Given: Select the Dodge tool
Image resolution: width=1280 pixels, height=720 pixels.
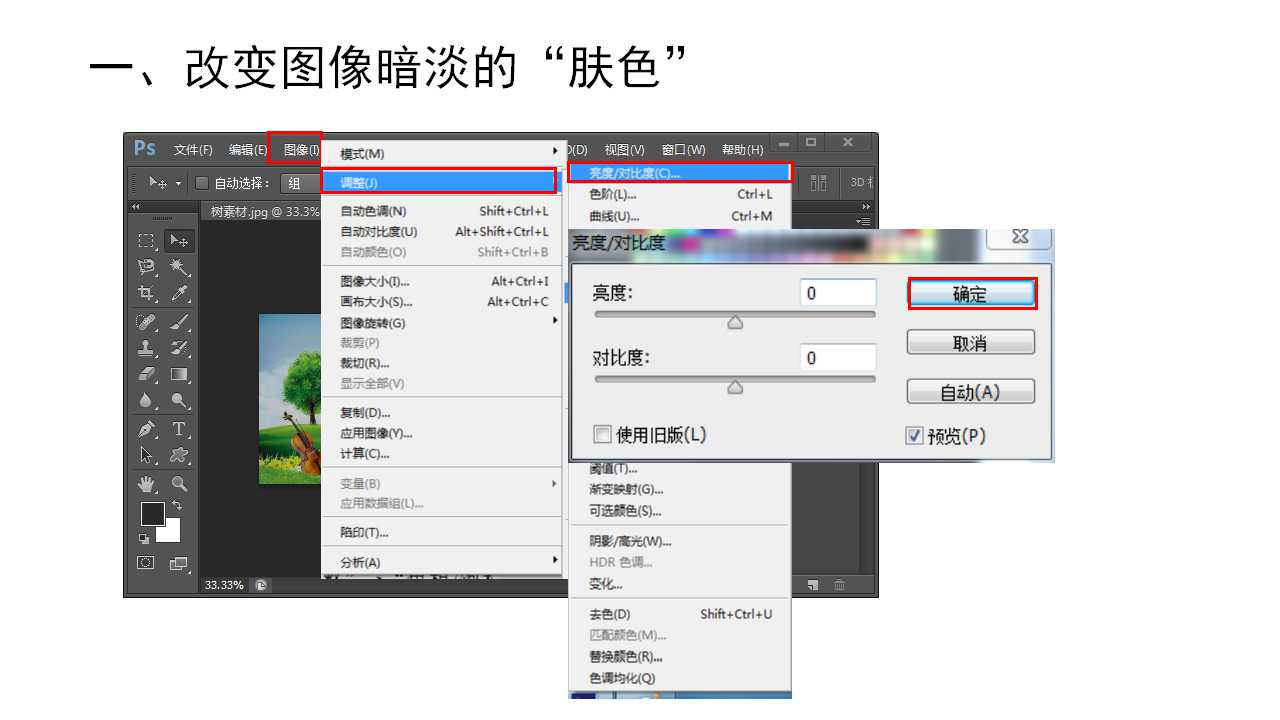Looking at the screenshot, I should [x=180, y=400].
